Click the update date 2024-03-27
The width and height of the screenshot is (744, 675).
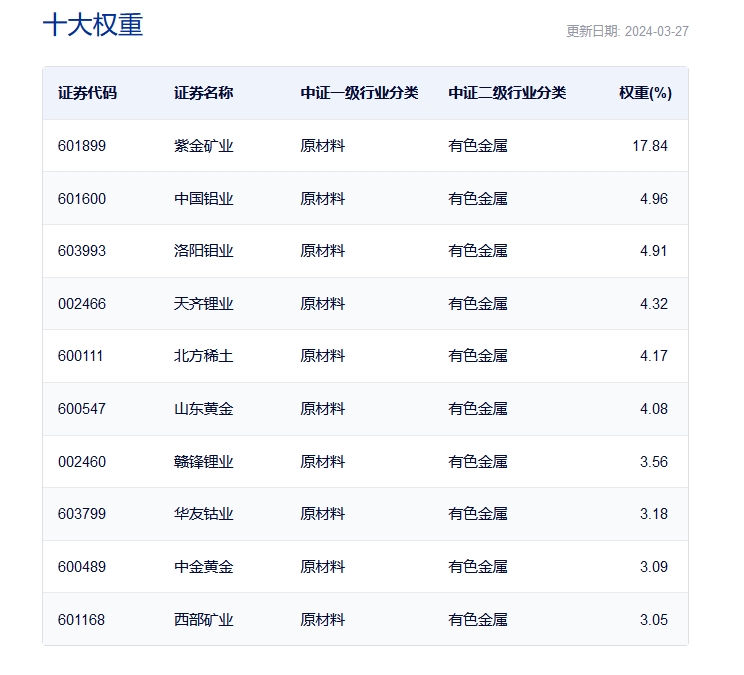coord(657,31)
